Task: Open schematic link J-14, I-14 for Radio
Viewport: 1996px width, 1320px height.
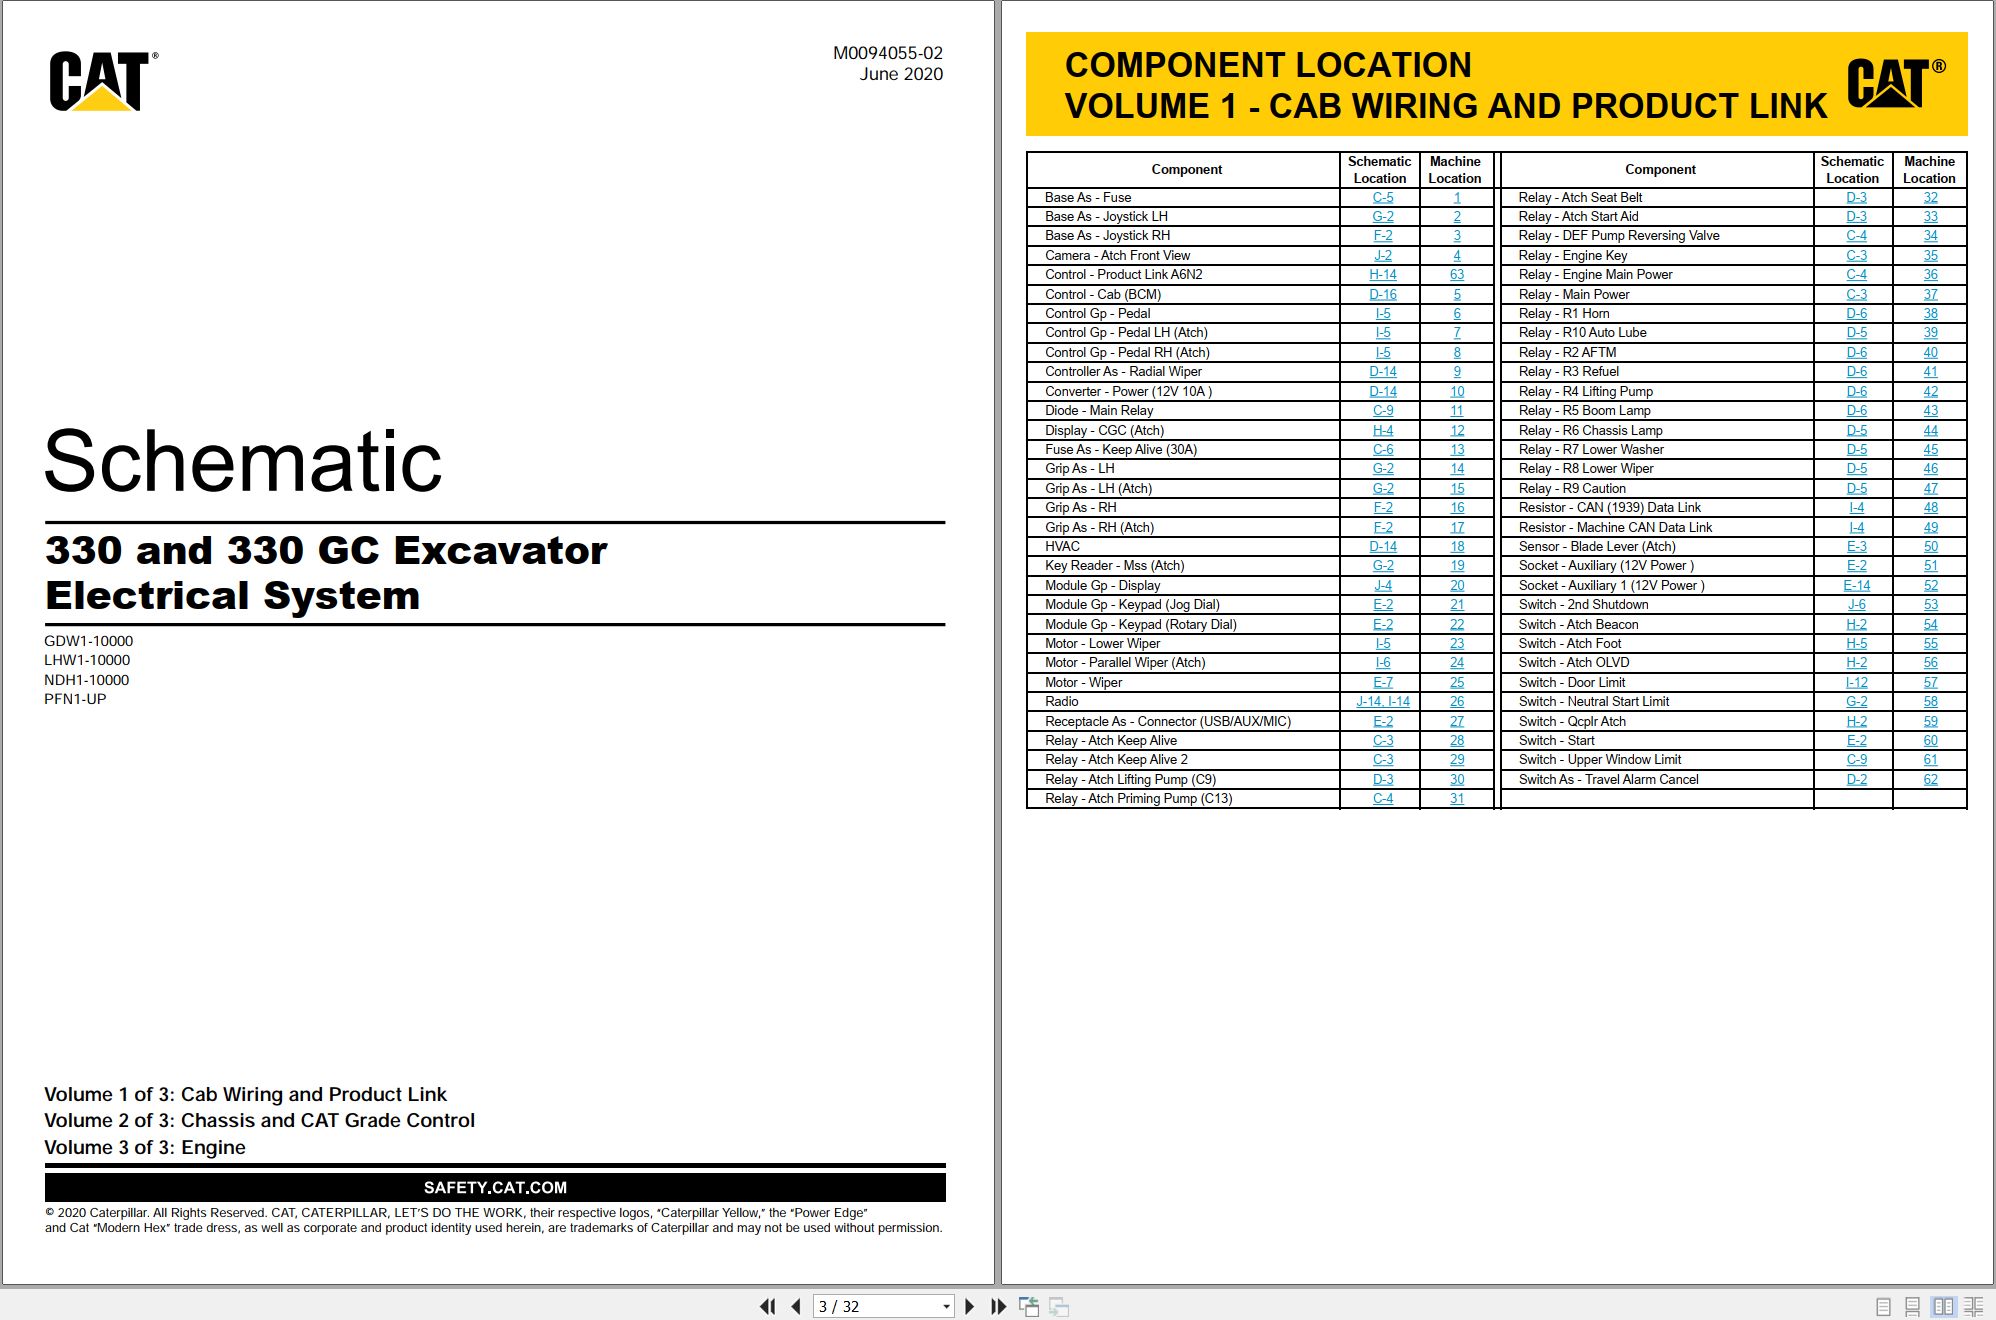Action: (1382, 701)
